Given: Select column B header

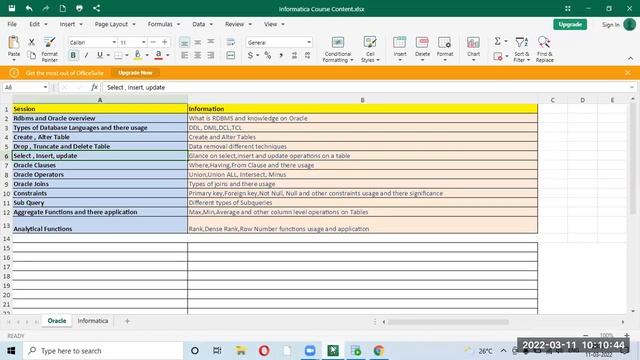Looking at the screenshot, I should tap(362, 100).
